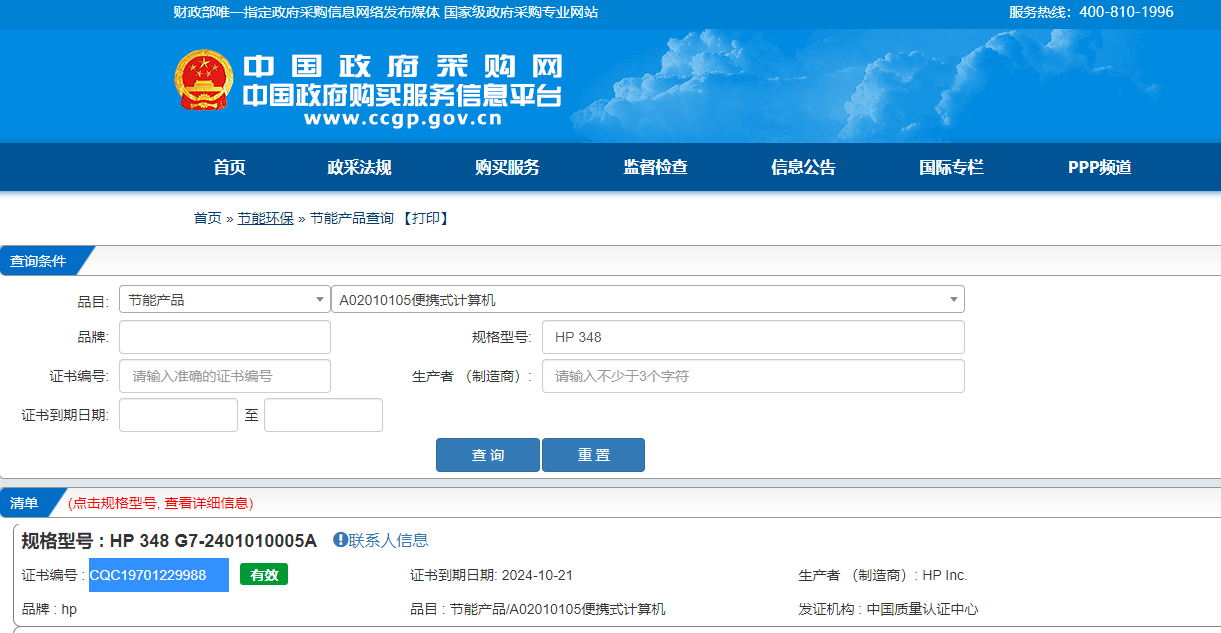The height and width of the screenshot is (633, 1221).
Task: Click the 发证机构 中国质量认证中心 text
Action: [x=888, y=609]
